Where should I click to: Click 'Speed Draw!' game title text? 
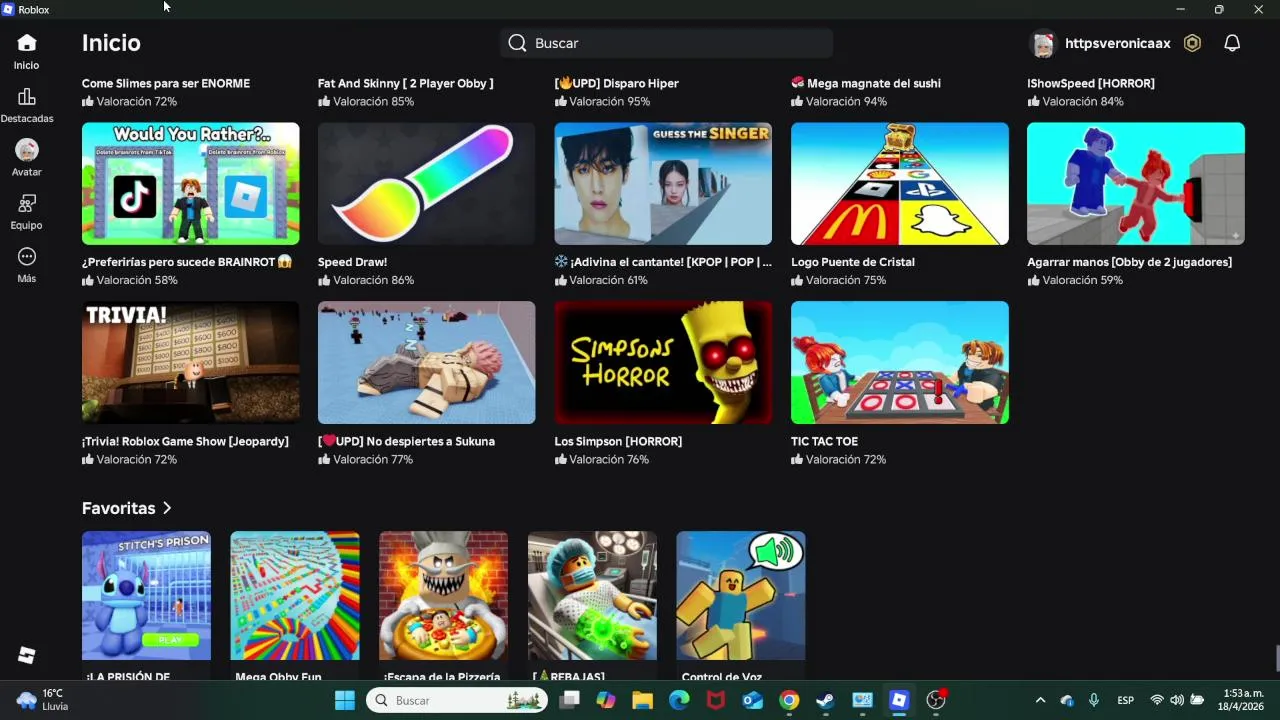click(x=352, y=262)
